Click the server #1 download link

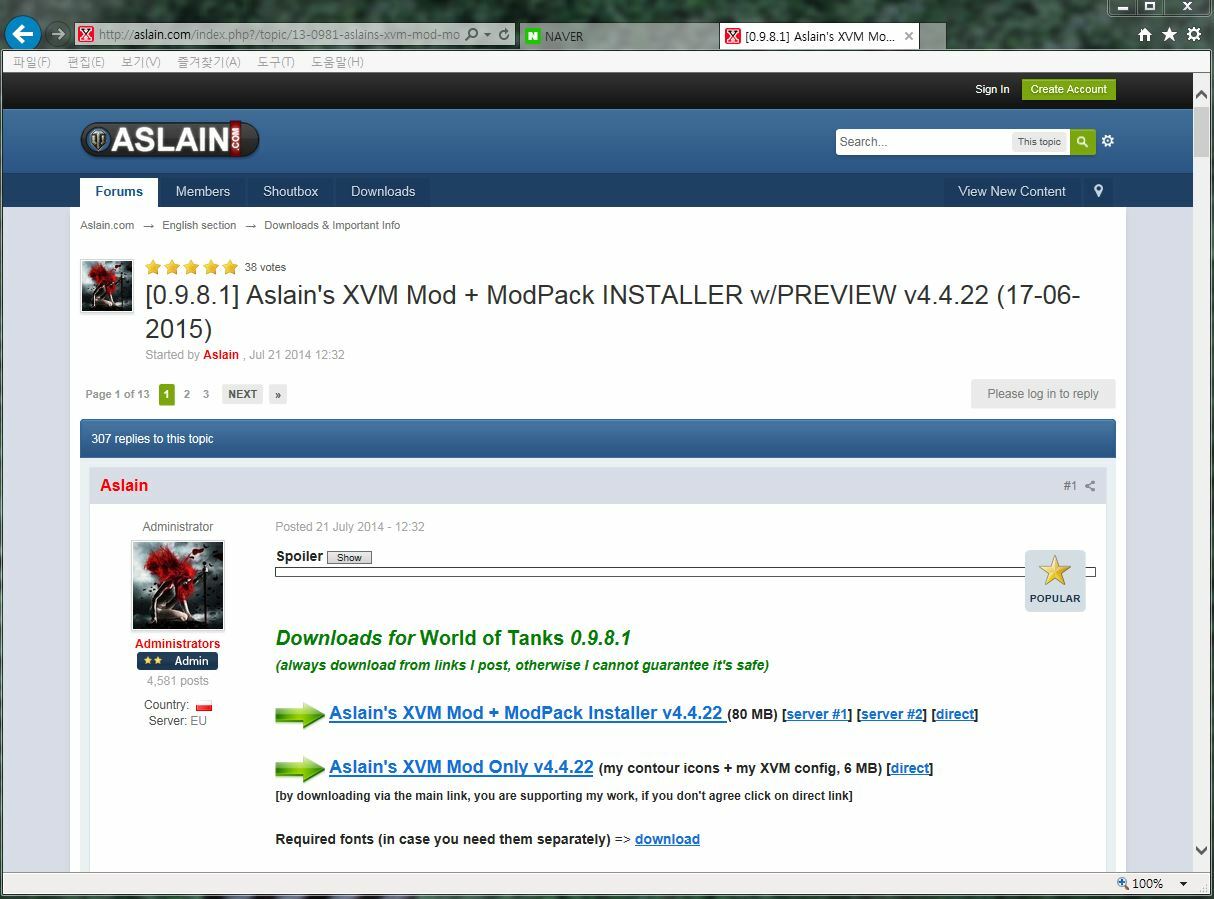(x=818, y=714)
